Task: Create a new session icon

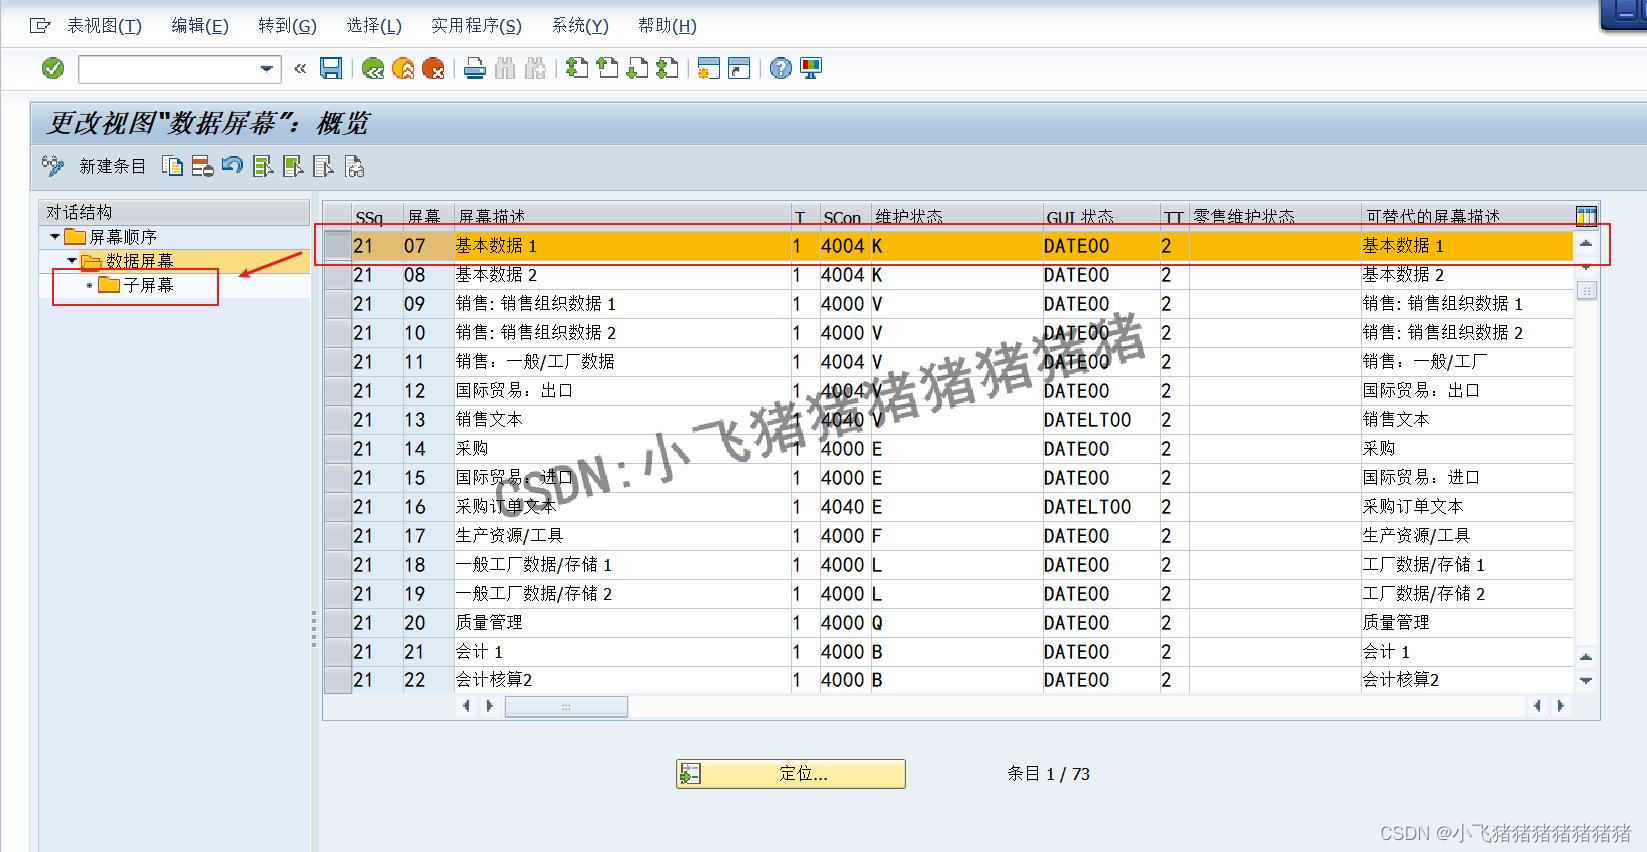Action: point(709,68)
